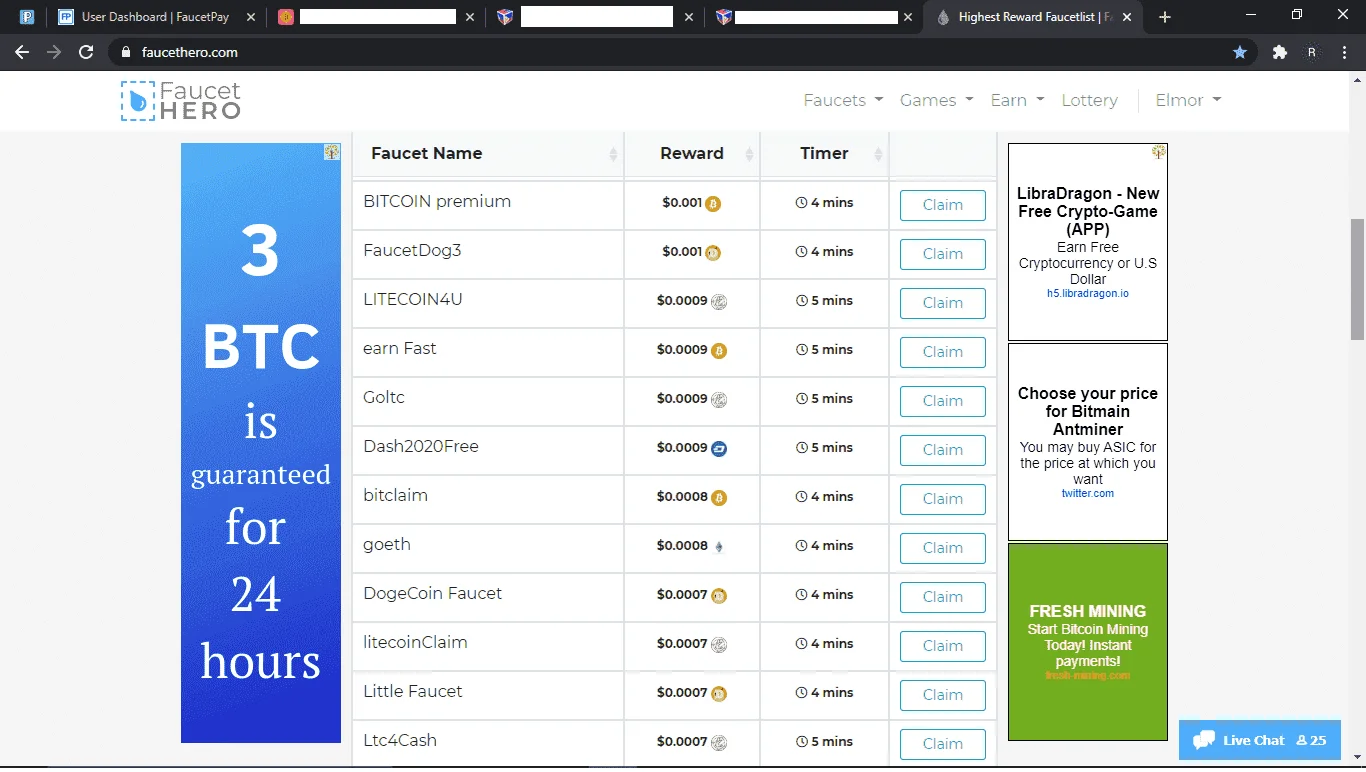Close the User Dashboard | FaucetPay tab

click(x=249, y=17)
